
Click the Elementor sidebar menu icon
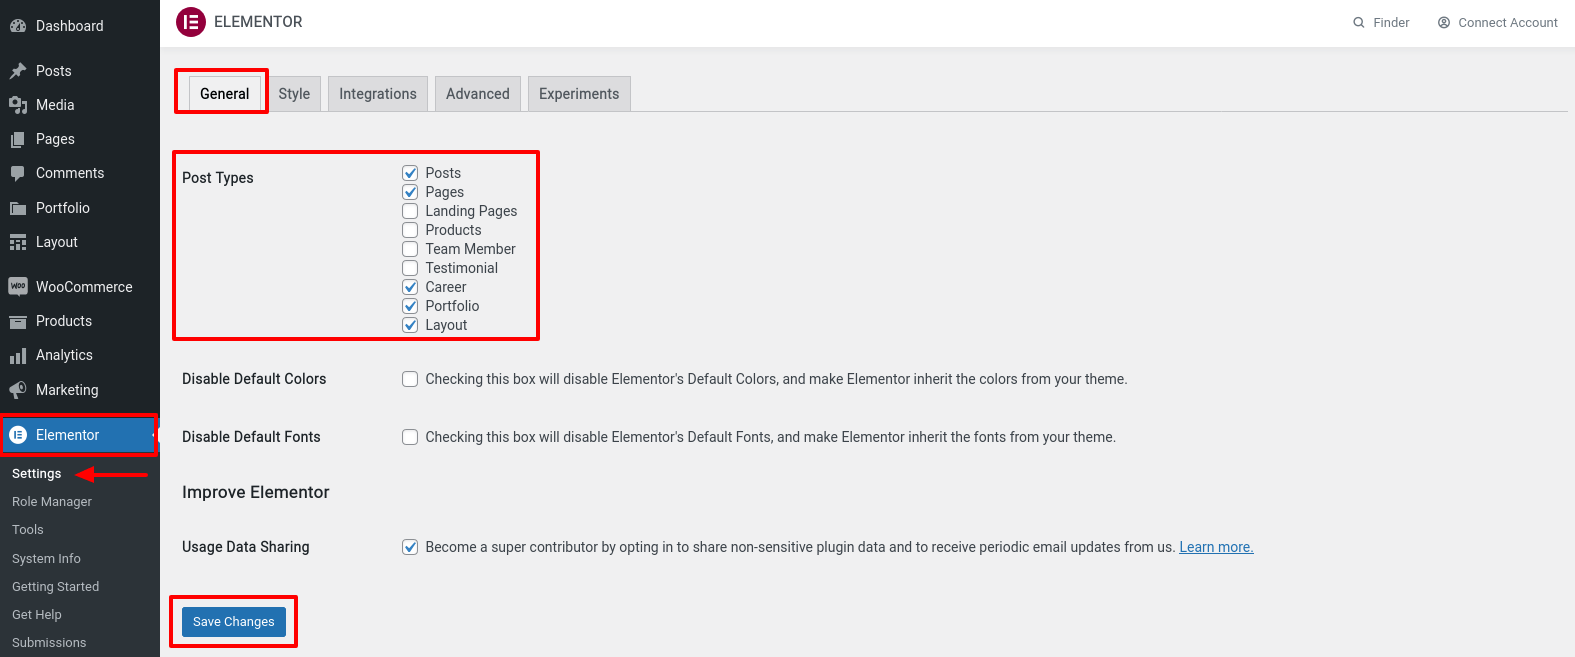pyautogui.click(x=18, y=435)
